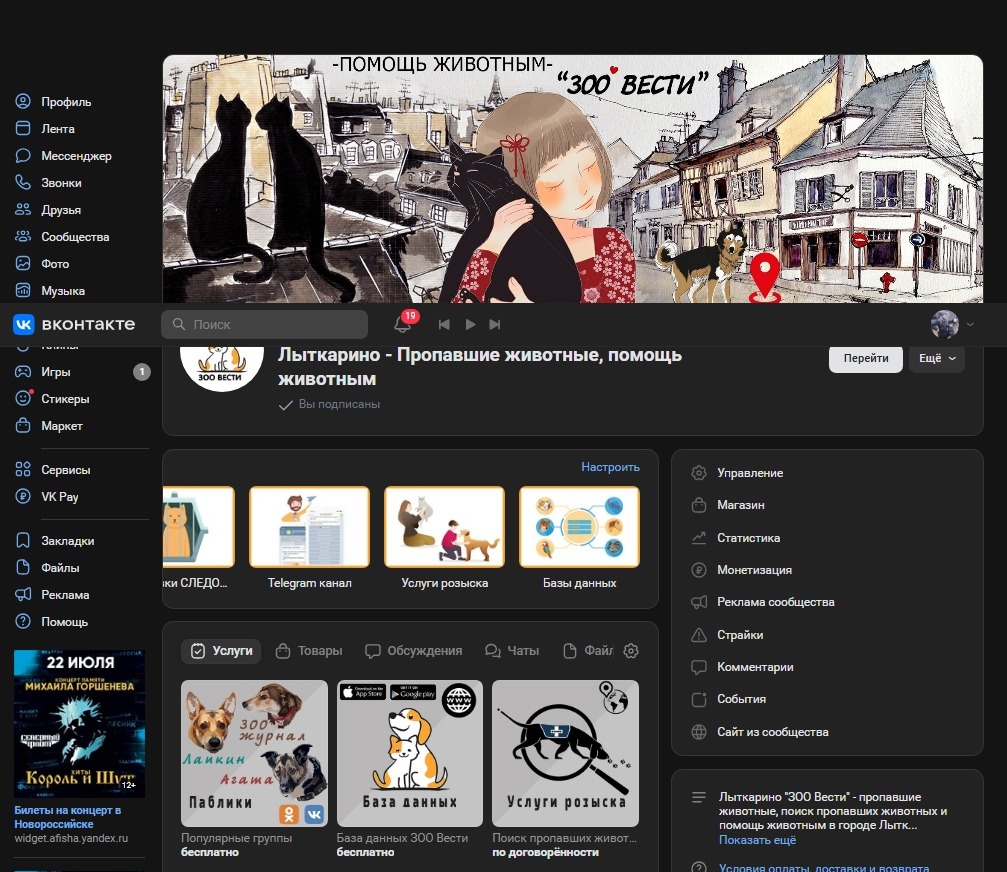Go to Друзья friends list
This screenshot has width=1007, height=872.
[x=48, y=209]
